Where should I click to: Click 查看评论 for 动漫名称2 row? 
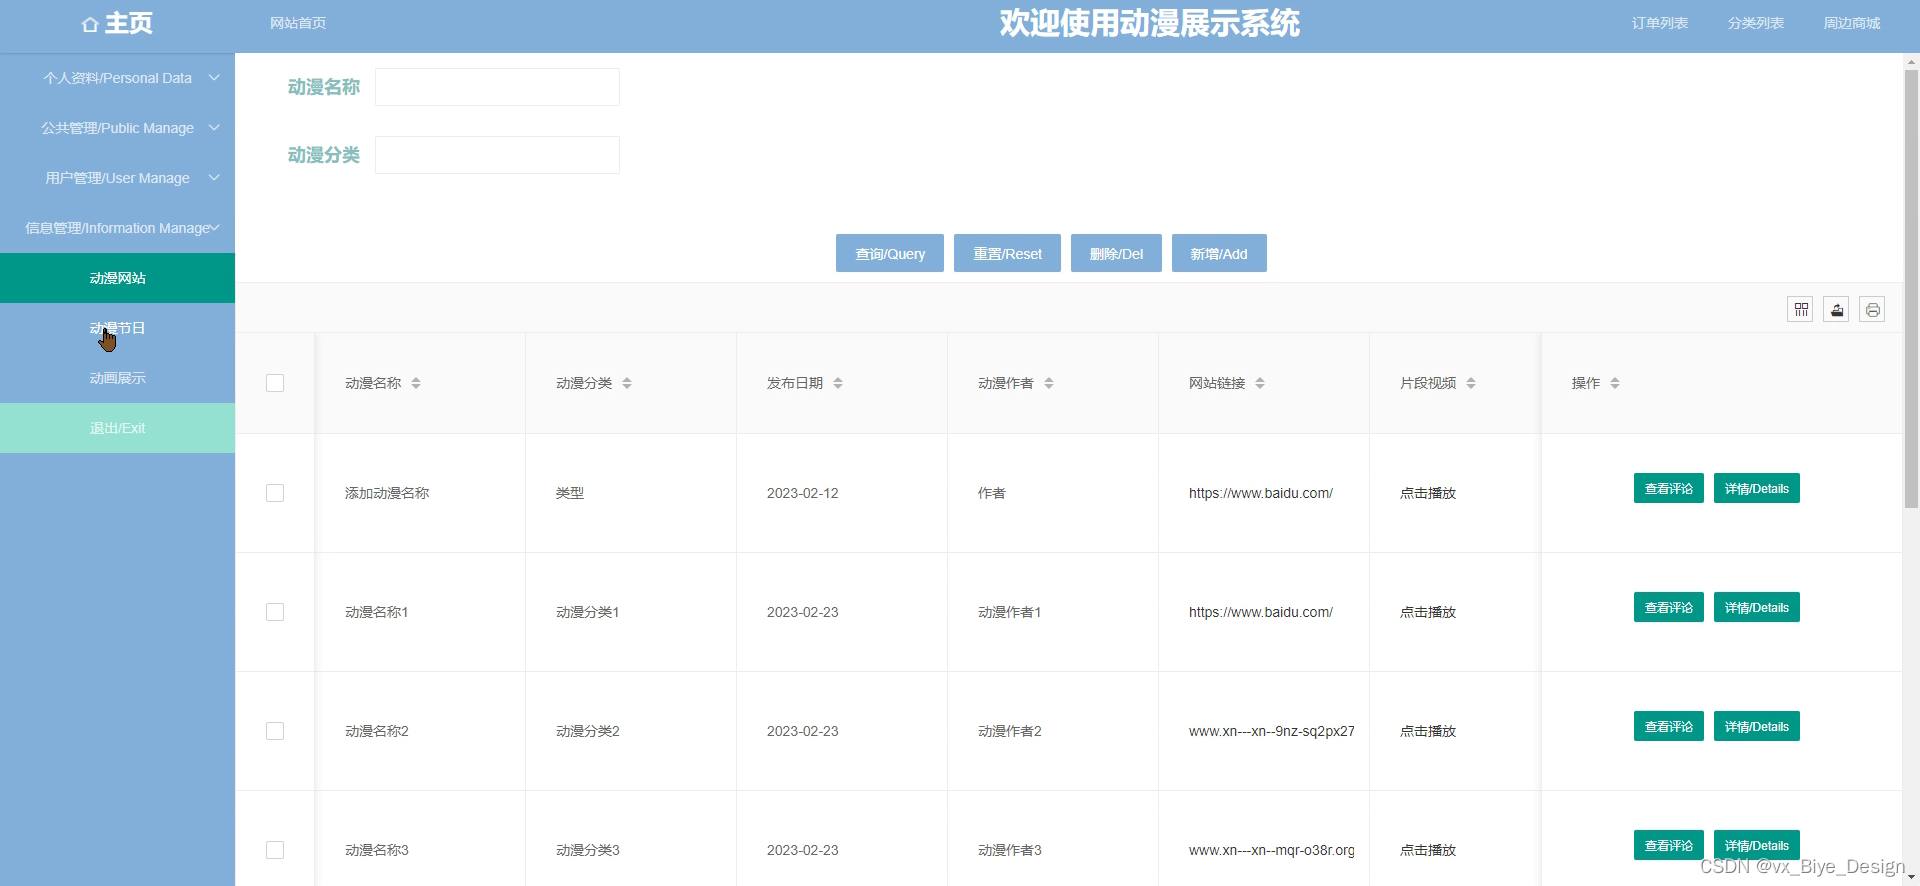[1669, 726]
